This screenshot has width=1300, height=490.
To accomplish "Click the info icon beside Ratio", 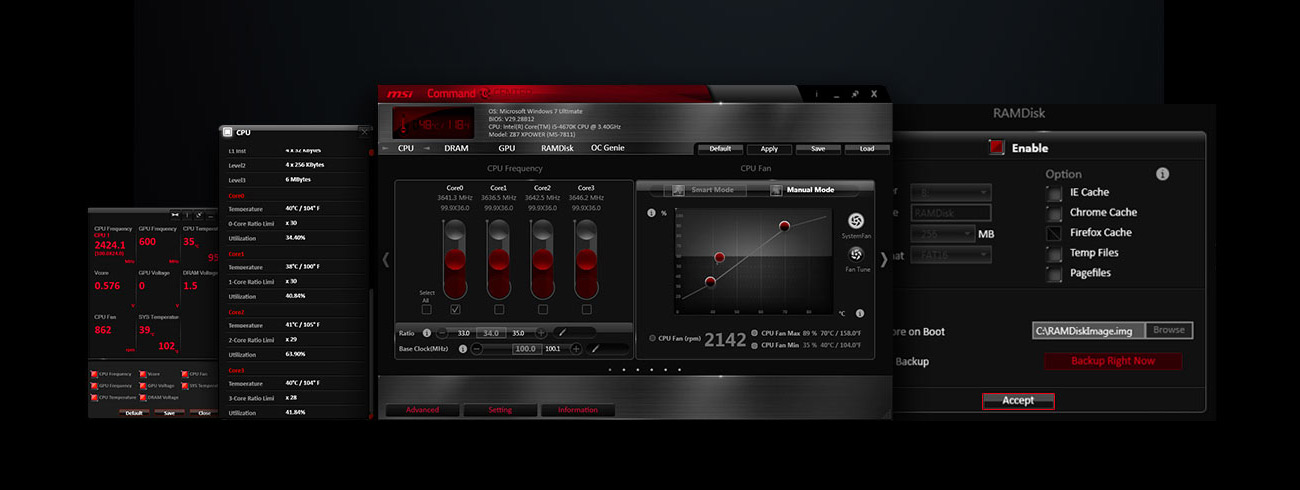I will [427, 332].
